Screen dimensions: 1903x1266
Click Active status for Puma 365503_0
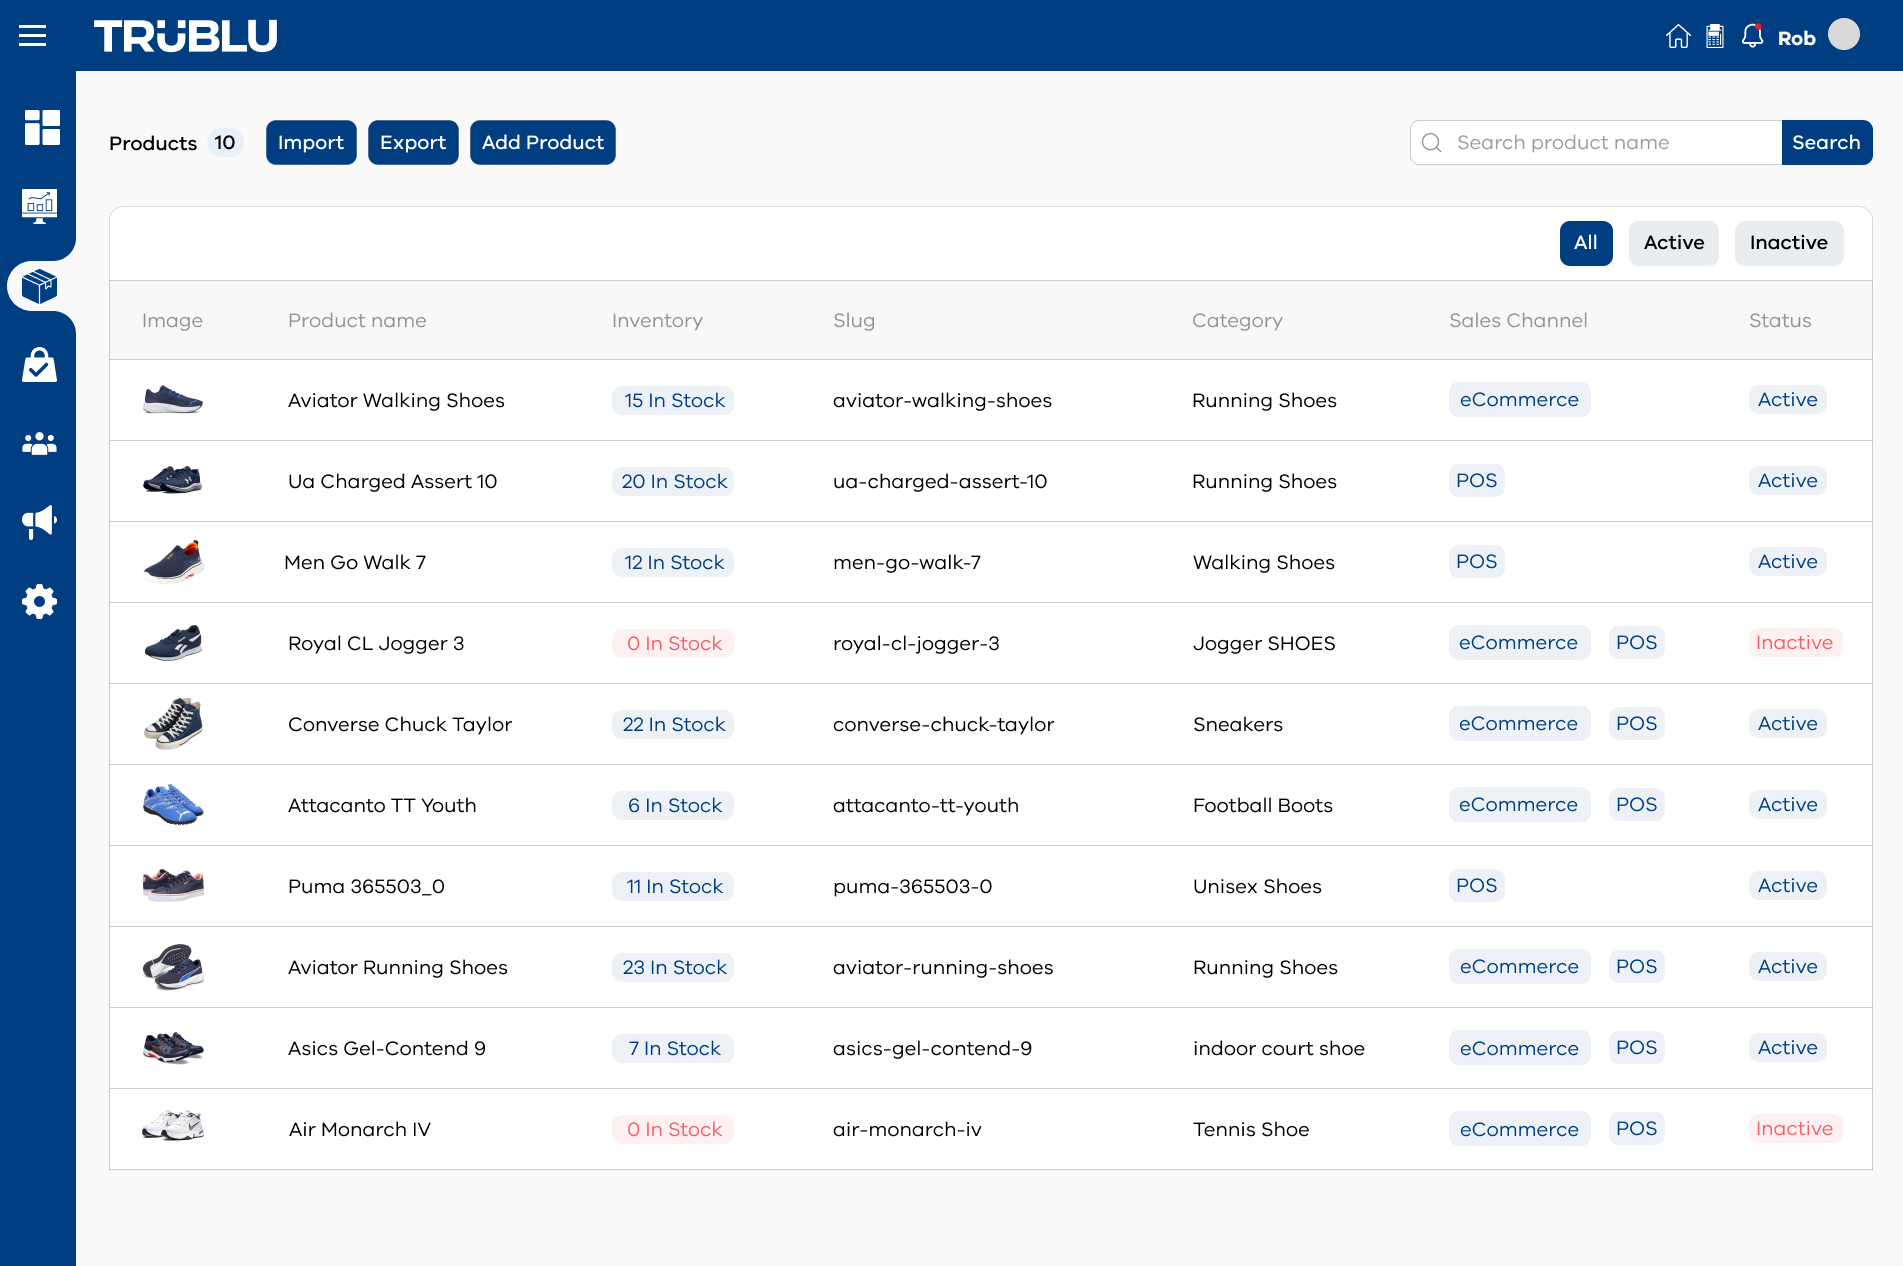pyautogui.click(x=1787, y=885)
